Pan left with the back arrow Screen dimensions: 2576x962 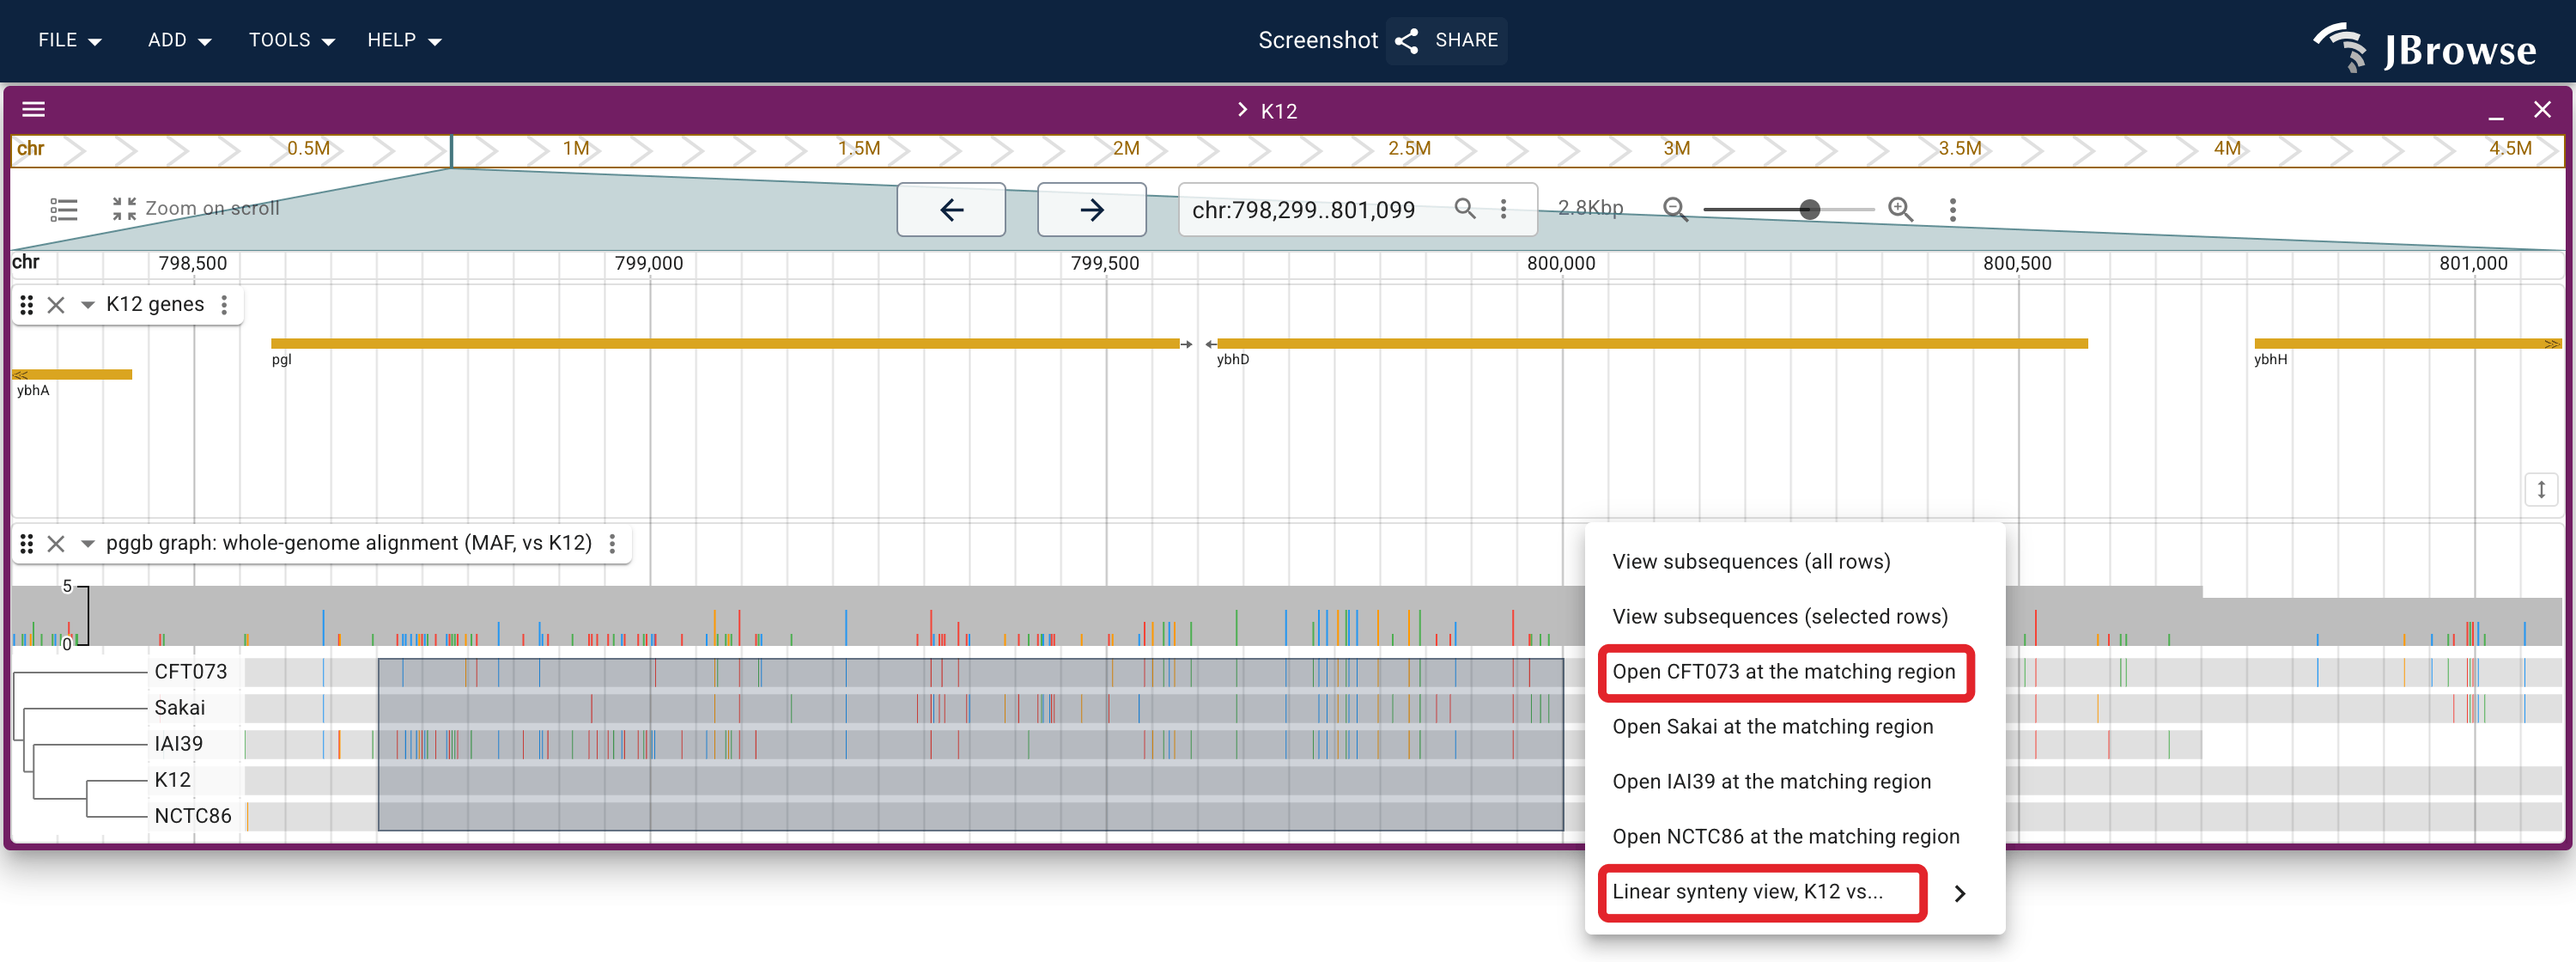[951, 209]
